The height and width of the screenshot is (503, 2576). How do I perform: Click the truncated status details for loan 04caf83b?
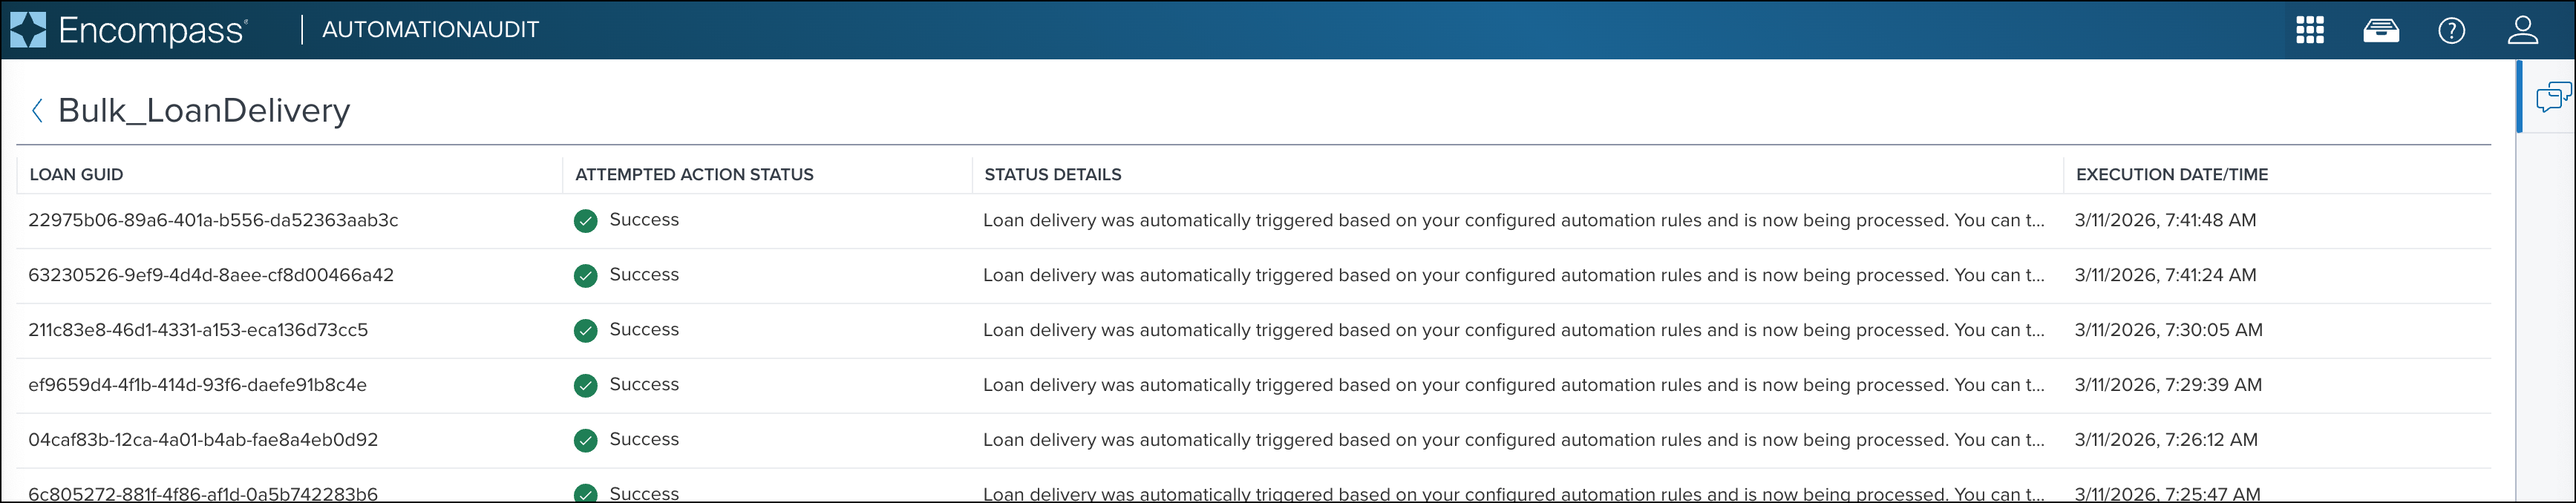coord(1513,440)
